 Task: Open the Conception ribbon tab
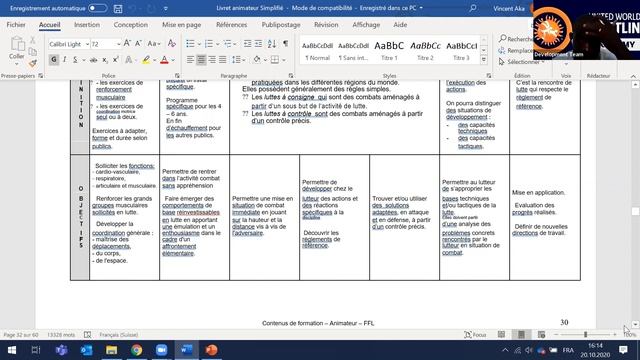[x=131, y=25]
